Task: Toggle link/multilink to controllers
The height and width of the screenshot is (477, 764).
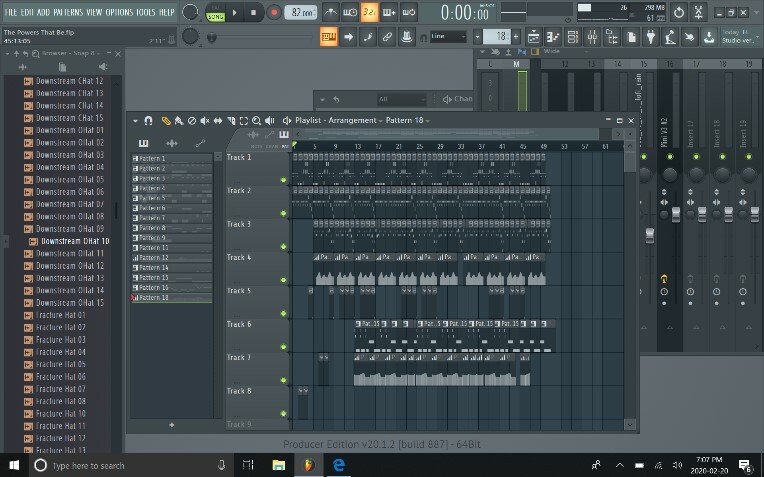Action: point(387,37)
